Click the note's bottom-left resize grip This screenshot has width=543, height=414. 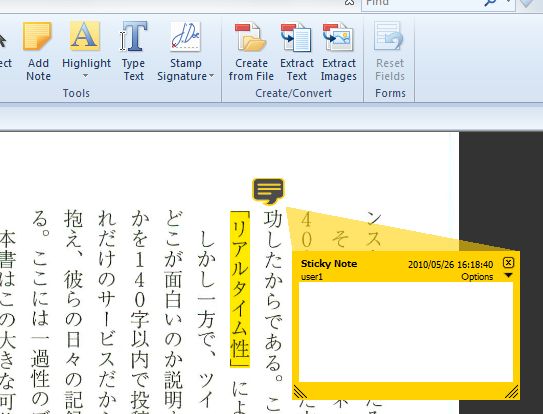pos(300,392)
